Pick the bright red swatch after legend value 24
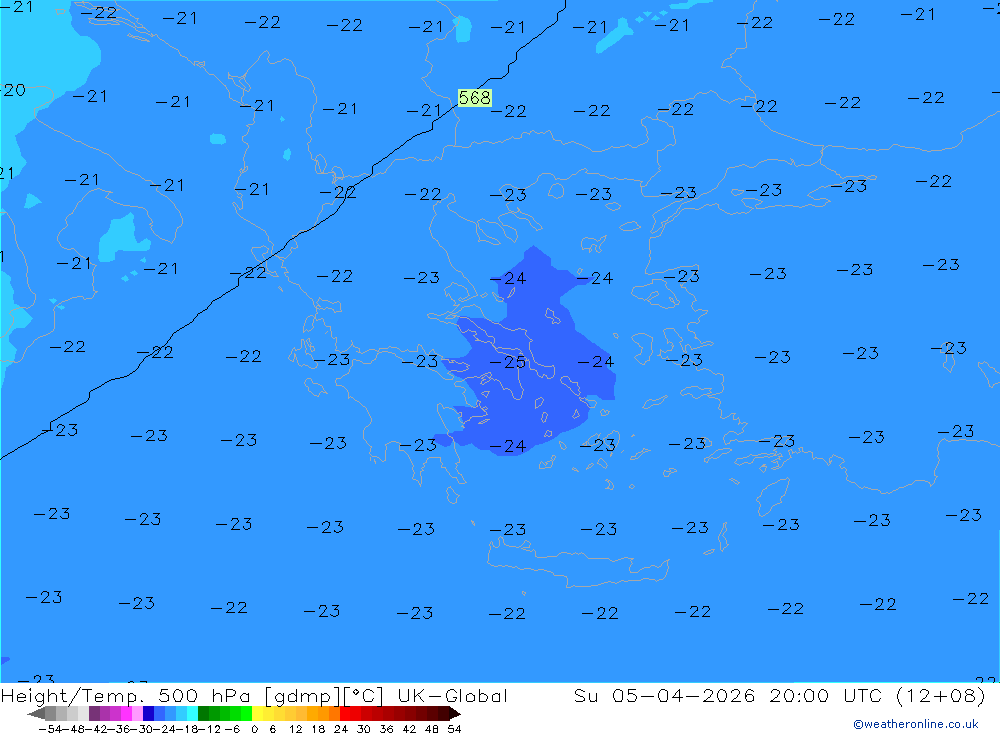This screenshot has height=733, width=1000. pos(345,714)
